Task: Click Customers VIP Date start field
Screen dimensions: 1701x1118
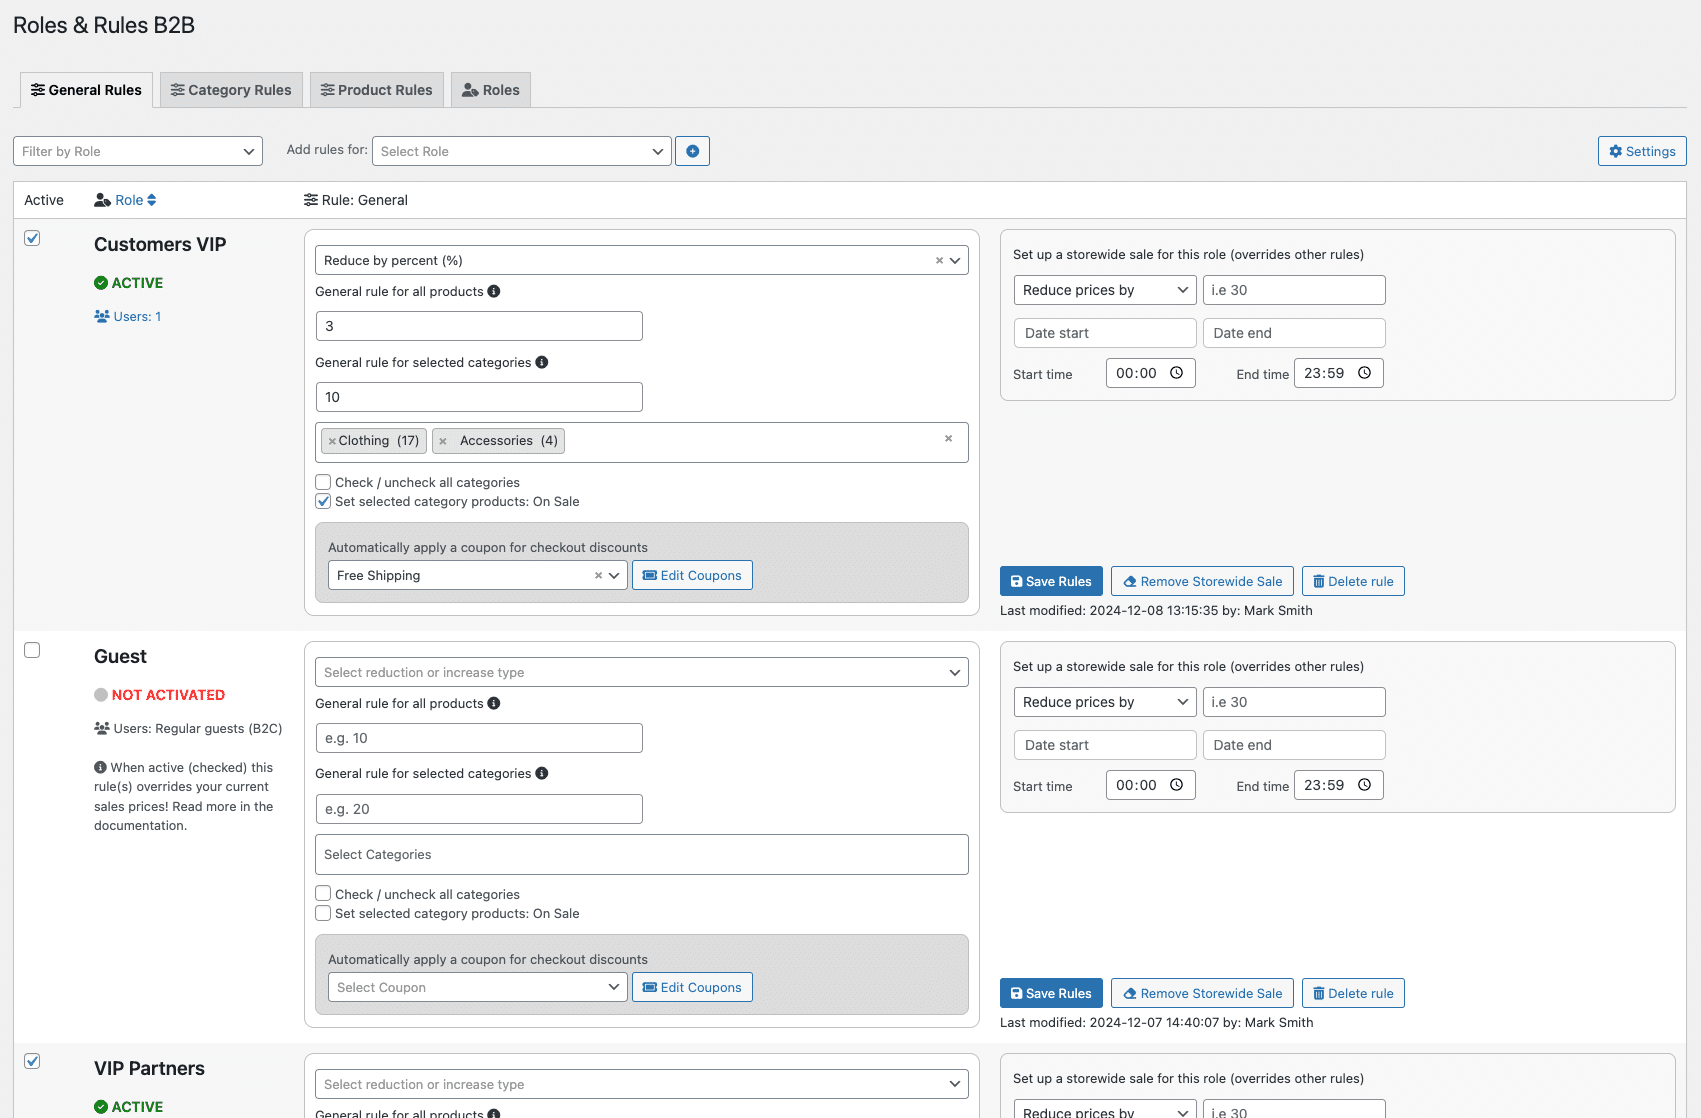Action: point(1104,333)
